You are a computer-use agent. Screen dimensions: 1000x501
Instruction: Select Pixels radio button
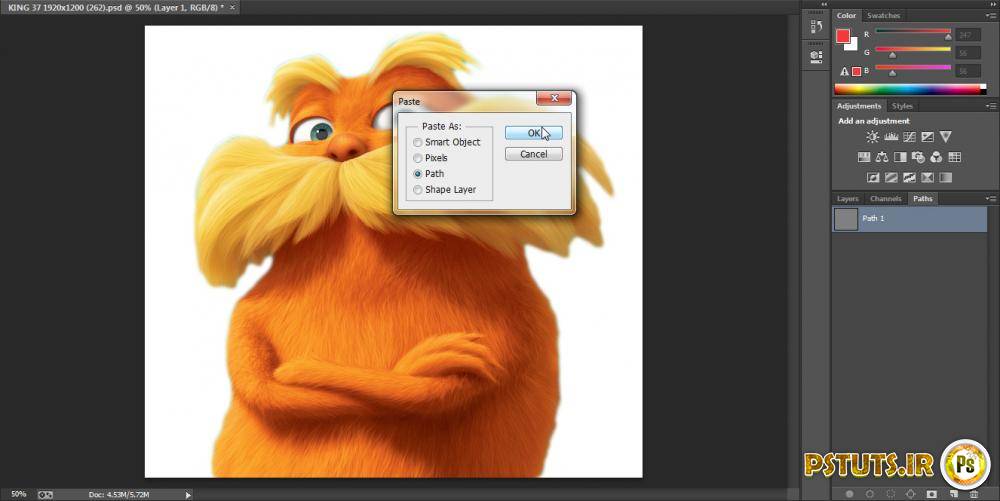coord(418,158)
